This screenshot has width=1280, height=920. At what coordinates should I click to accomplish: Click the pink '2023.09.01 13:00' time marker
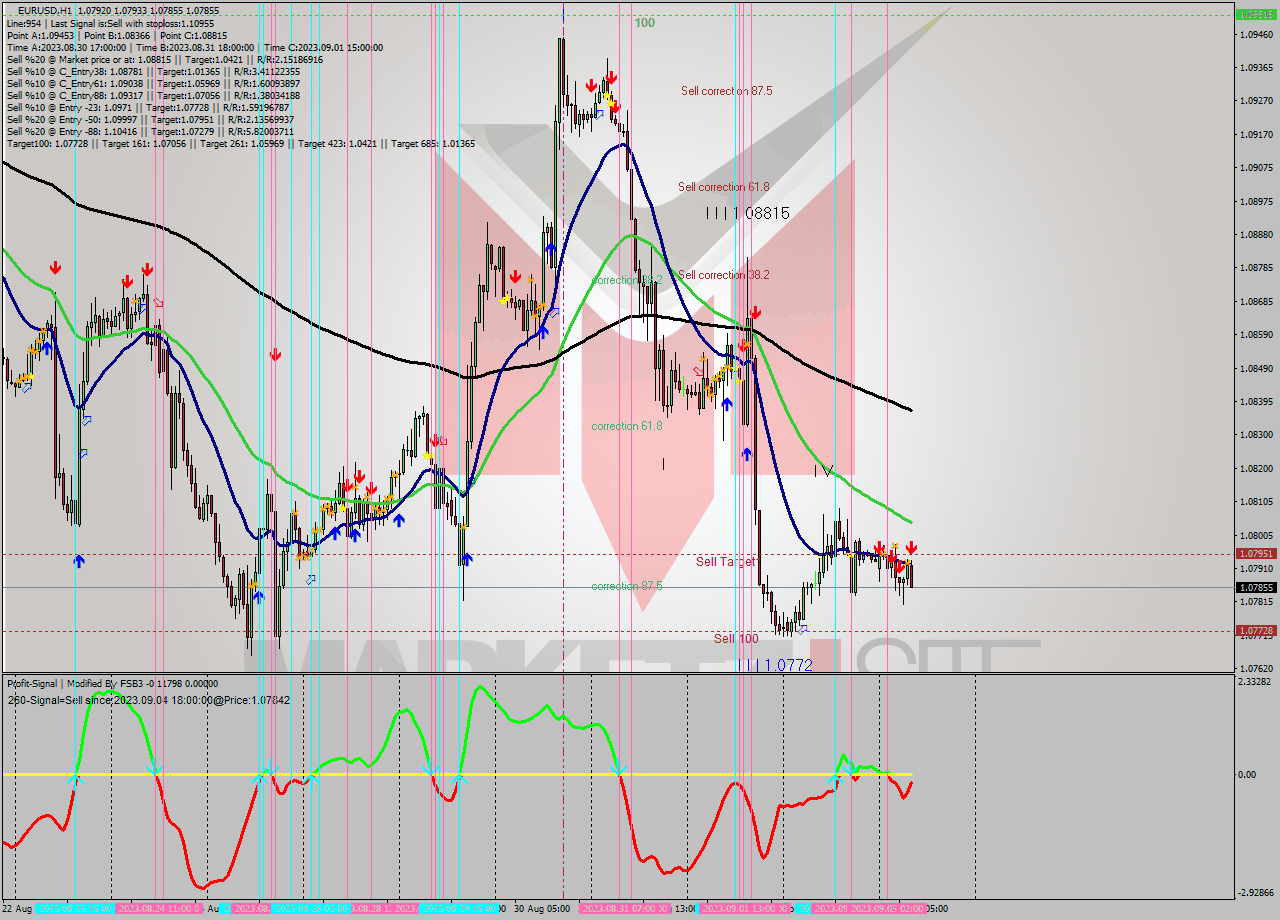point(747,909)
